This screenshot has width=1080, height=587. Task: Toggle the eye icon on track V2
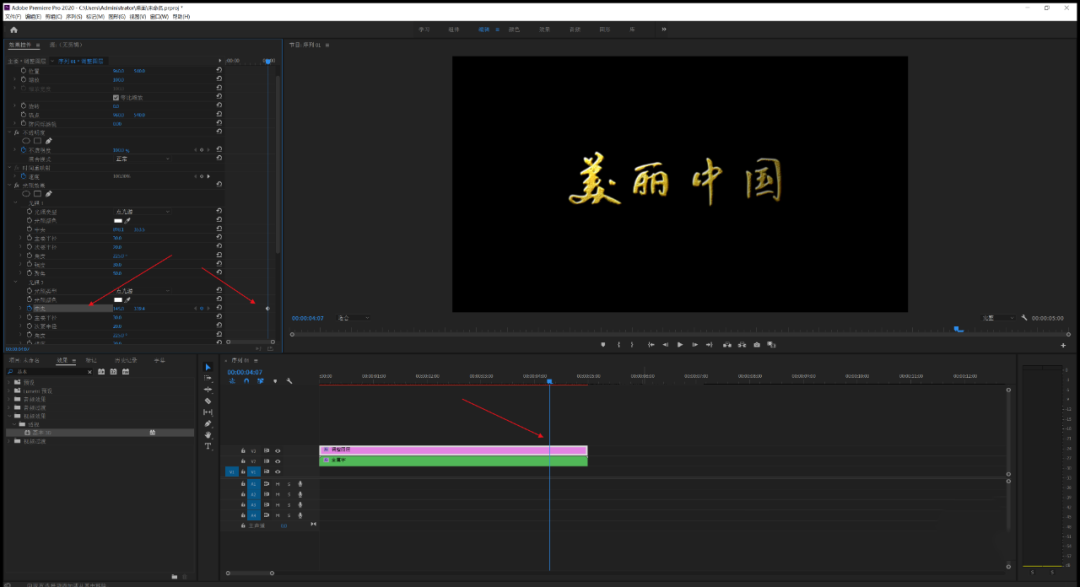[278, 461]
